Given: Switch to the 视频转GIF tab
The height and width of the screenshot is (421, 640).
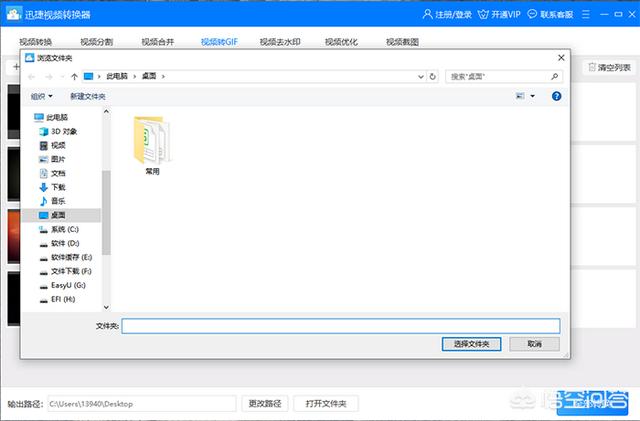Looking at the screenshot, I should 219,42.
